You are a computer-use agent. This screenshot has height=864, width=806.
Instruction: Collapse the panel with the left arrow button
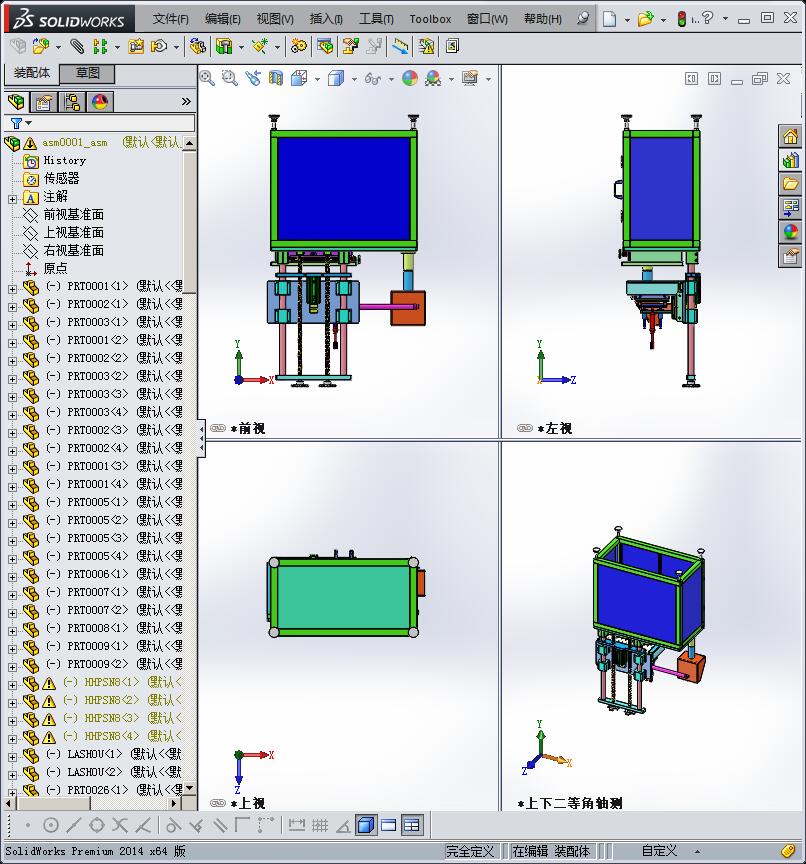202,439
